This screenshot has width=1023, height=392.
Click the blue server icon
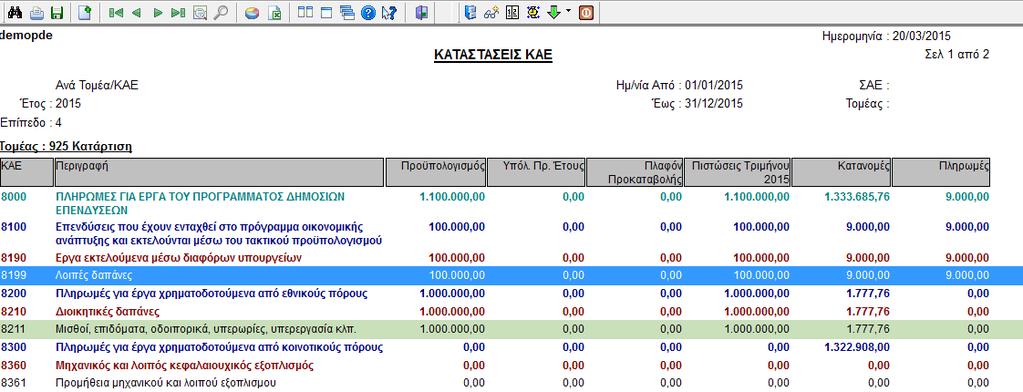pos(470,12)
